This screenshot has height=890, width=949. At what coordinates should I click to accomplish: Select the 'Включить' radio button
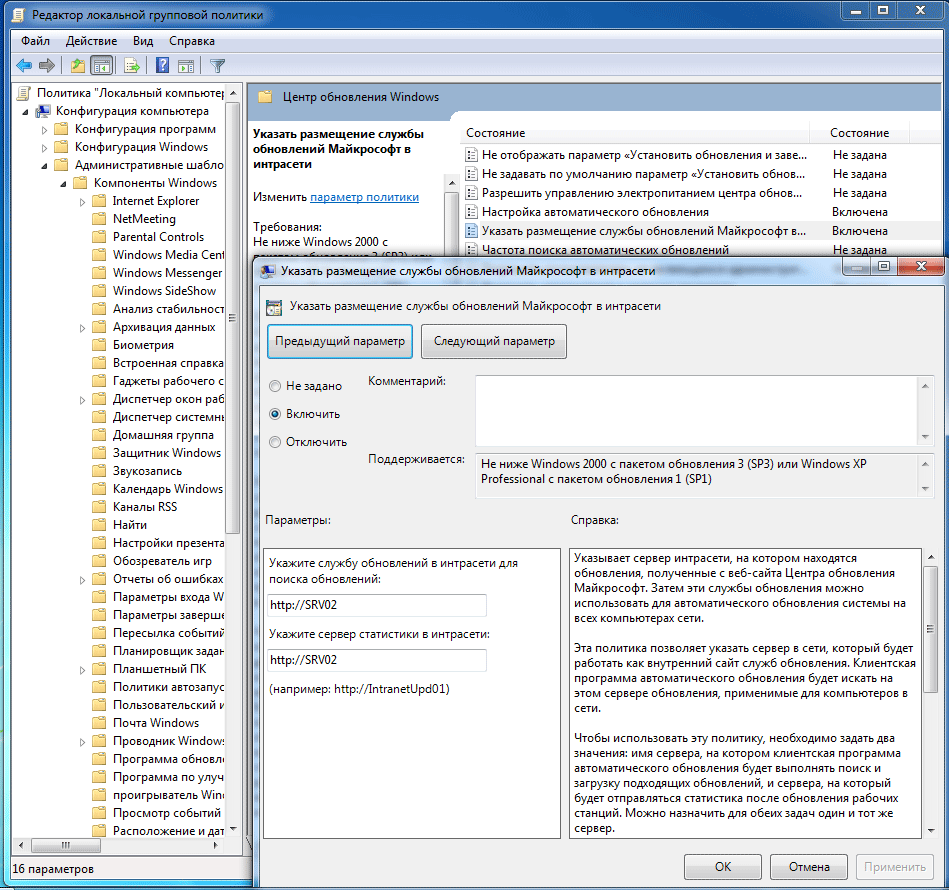click(x=275, y=414)
